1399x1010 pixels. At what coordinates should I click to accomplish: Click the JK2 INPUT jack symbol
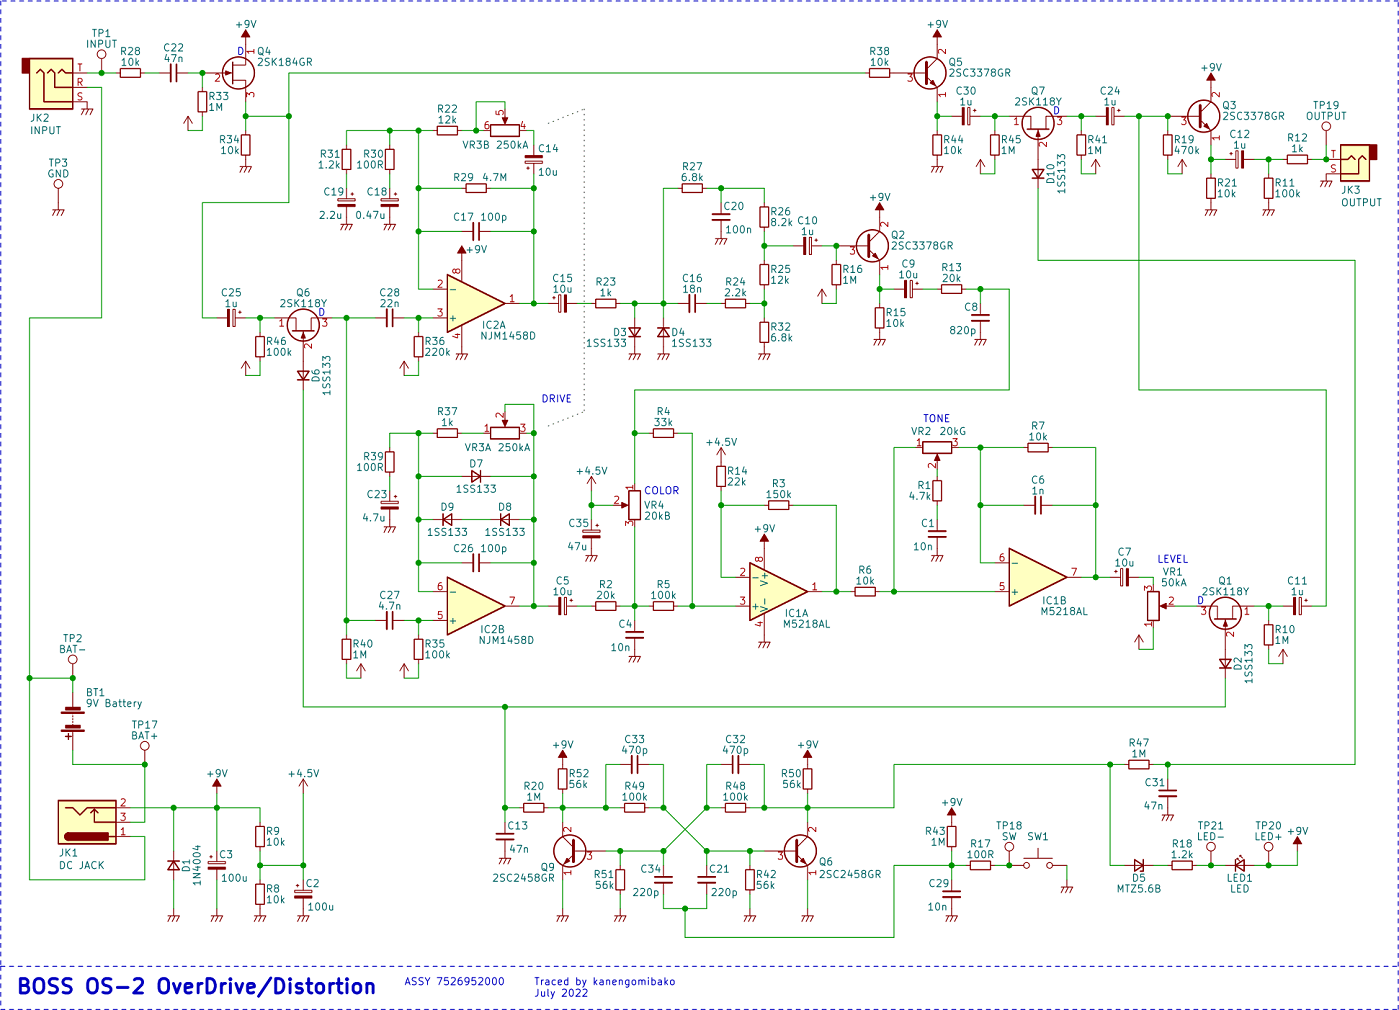(49, 84)
